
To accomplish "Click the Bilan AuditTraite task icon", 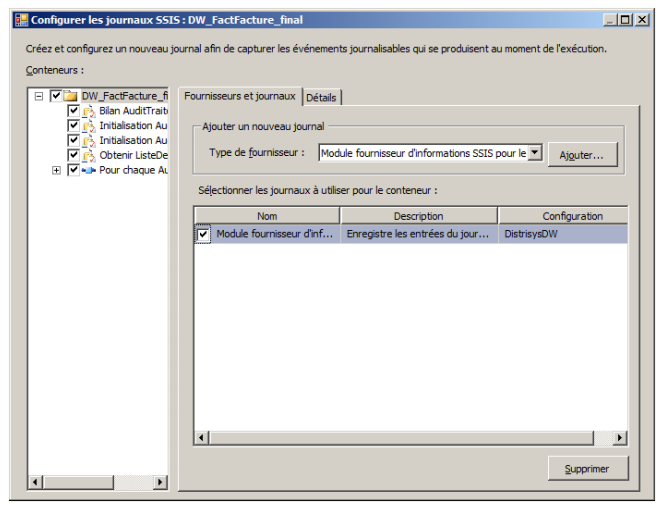I will click(x=88, y=111).
